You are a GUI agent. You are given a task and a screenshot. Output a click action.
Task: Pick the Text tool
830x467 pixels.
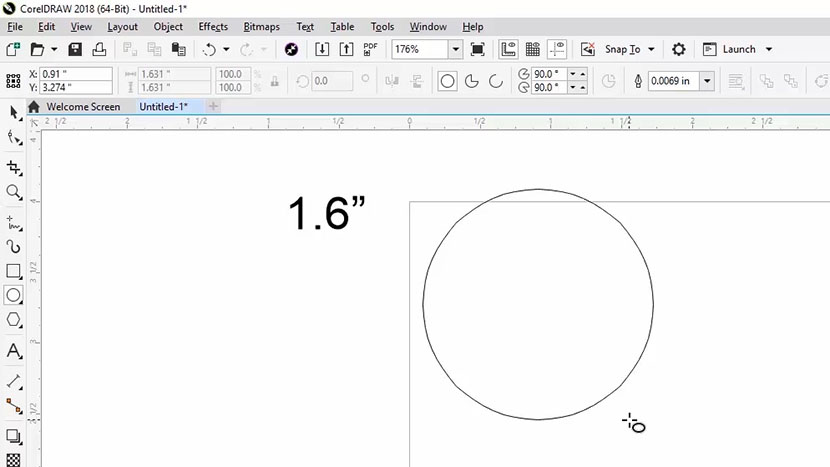click(x=14, y=351)
